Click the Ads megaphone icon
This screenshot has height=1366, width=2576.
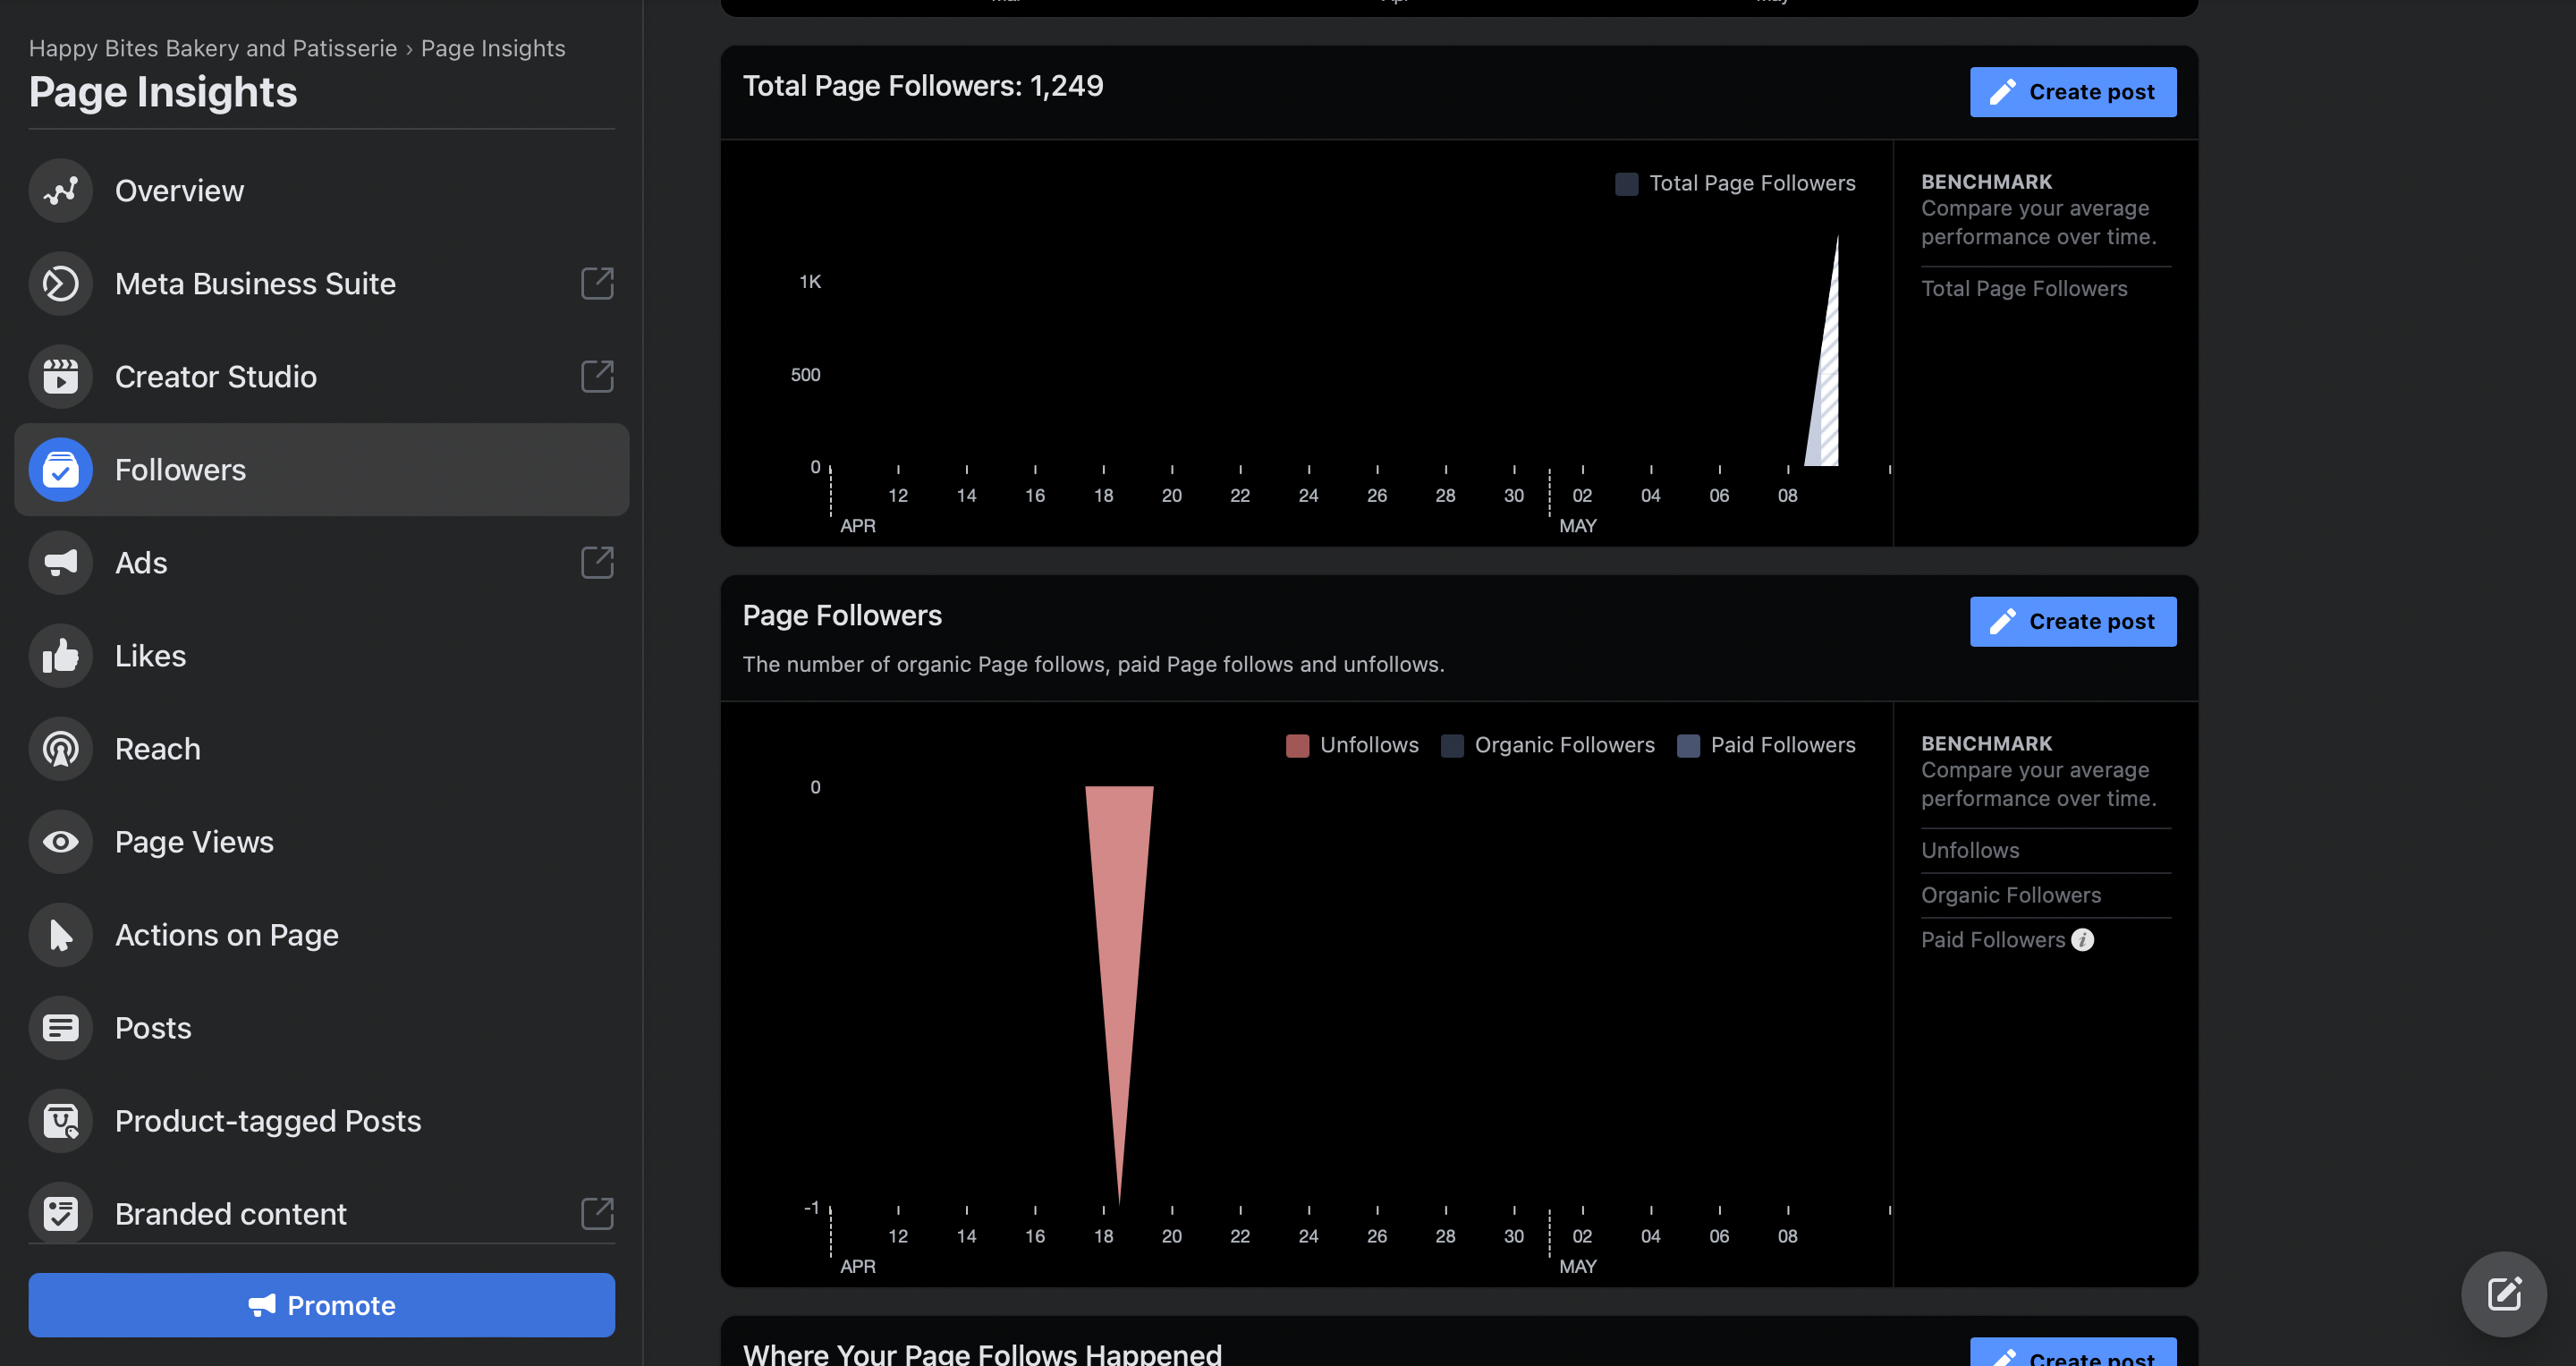[x=60, y=562]
